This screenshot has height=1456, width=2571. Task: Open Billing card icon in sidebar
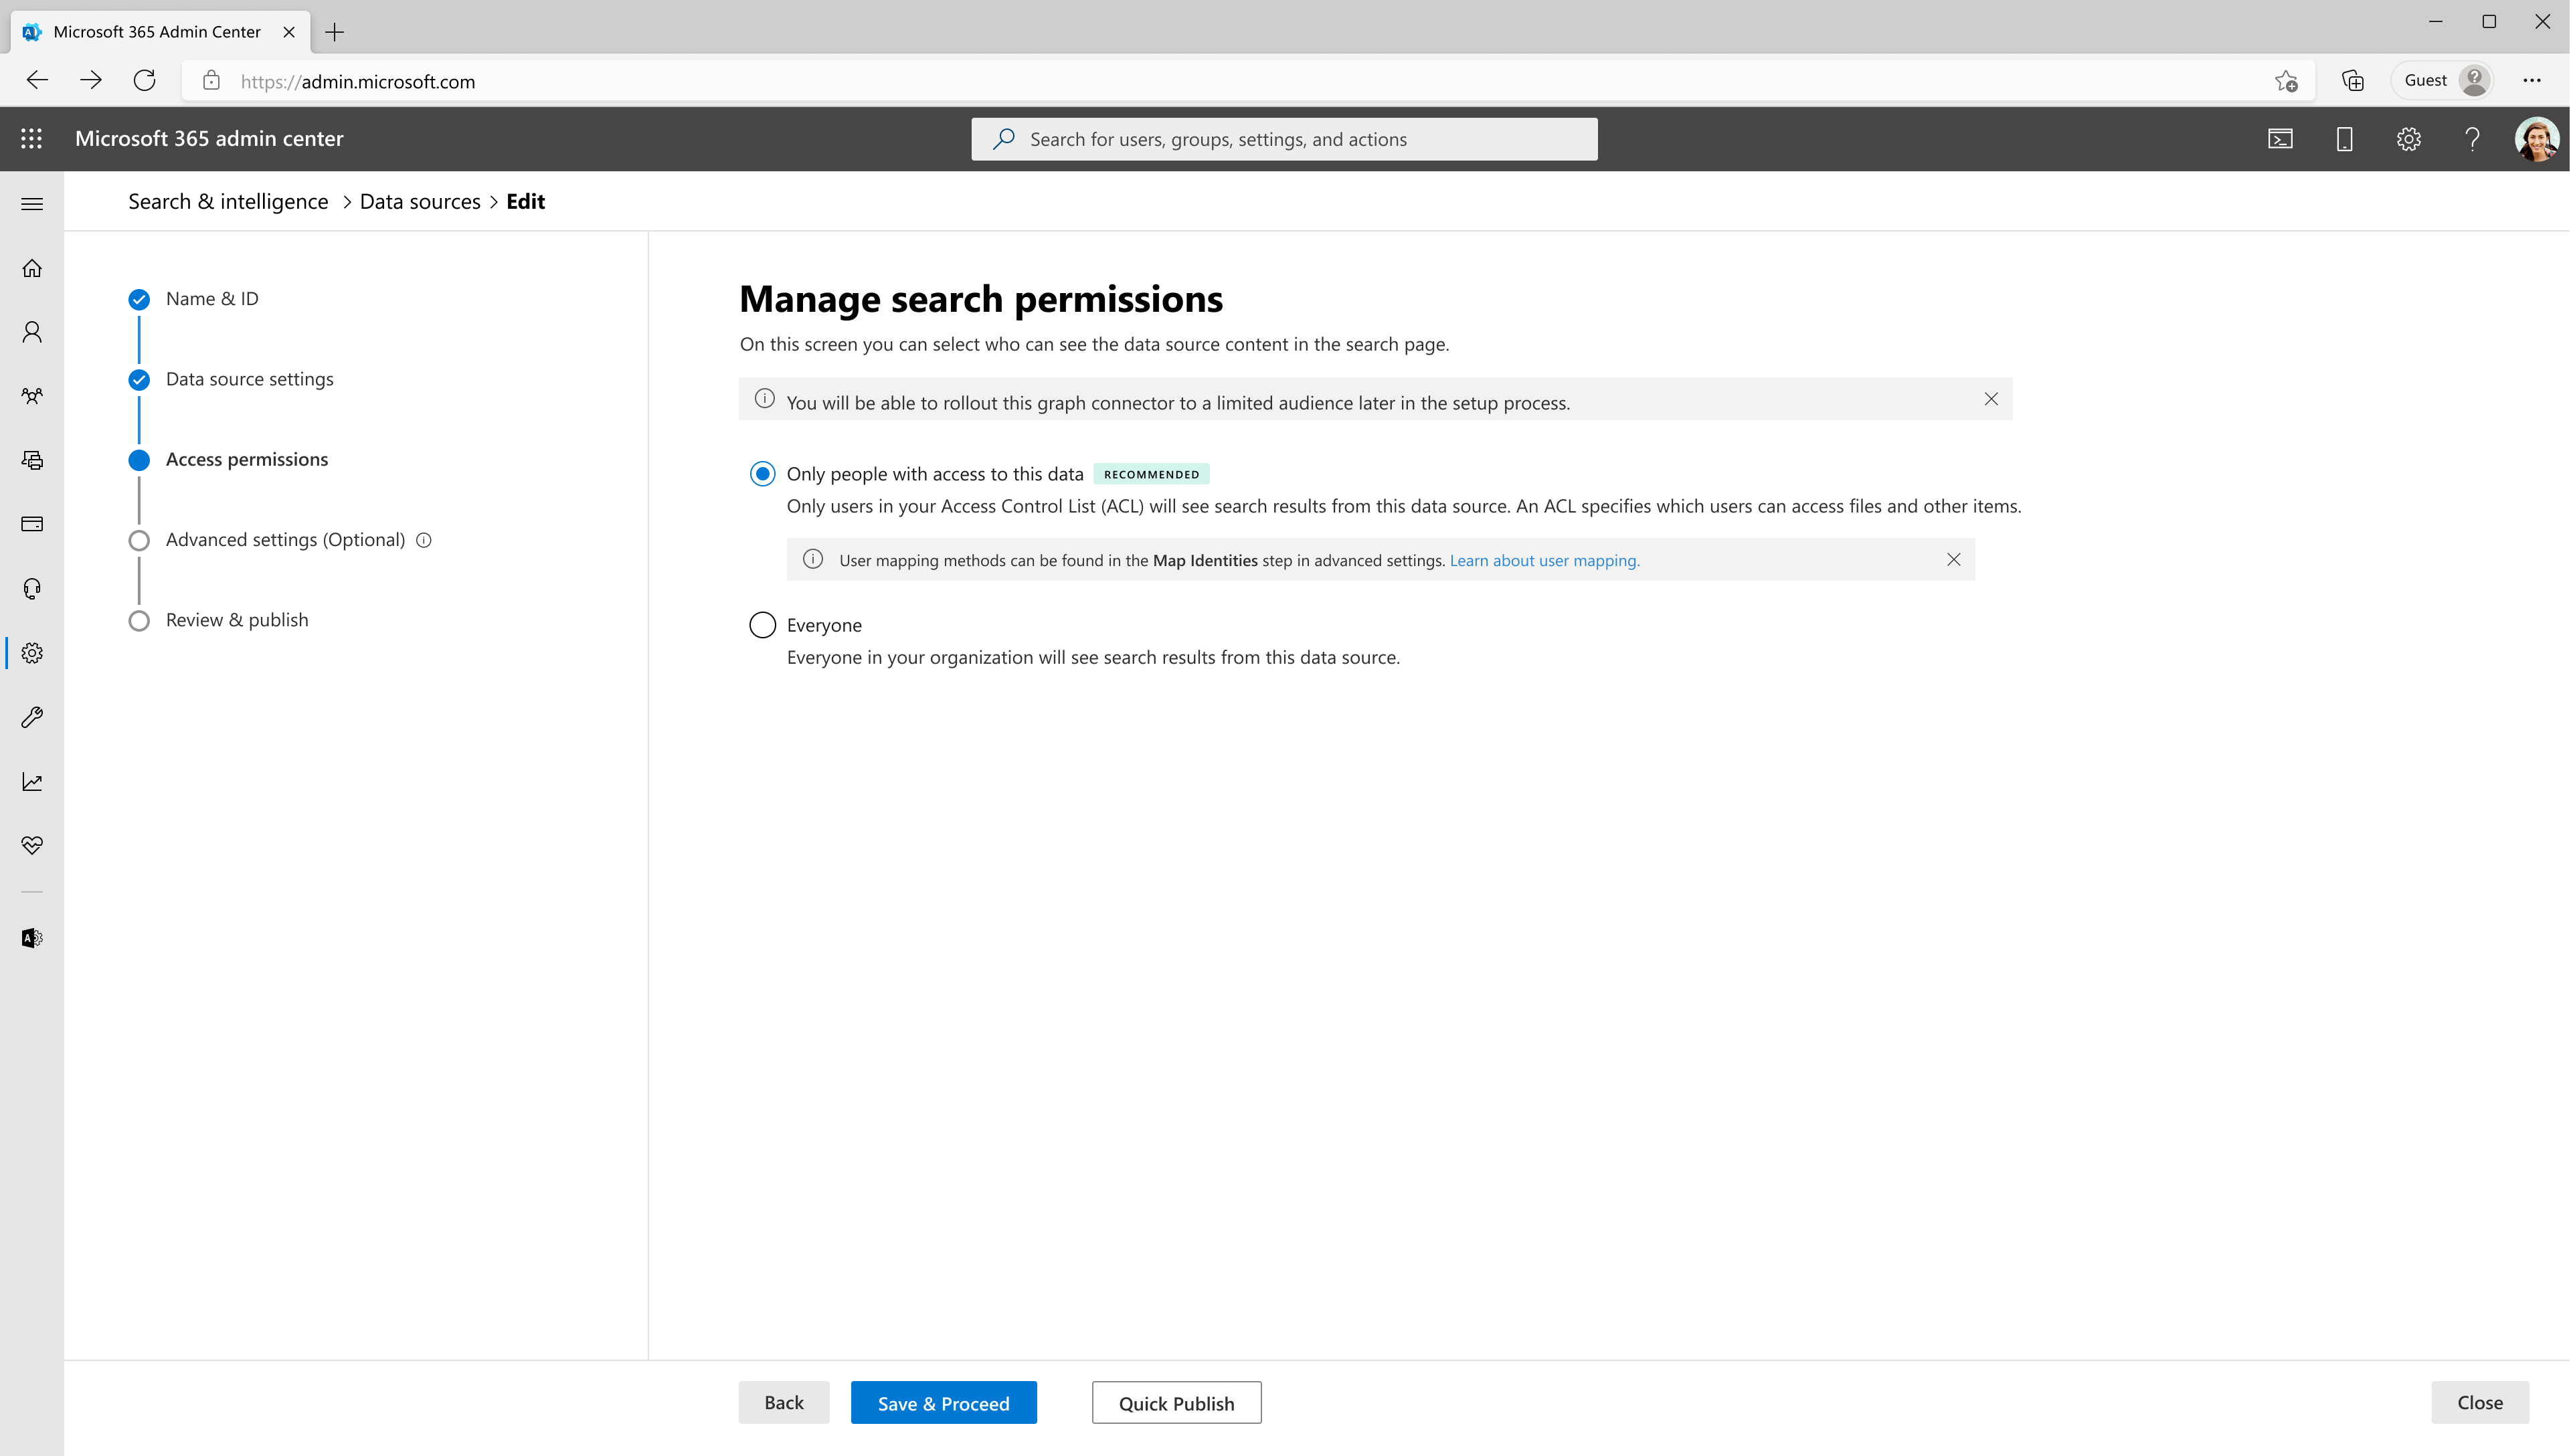[x=32, y=524]
